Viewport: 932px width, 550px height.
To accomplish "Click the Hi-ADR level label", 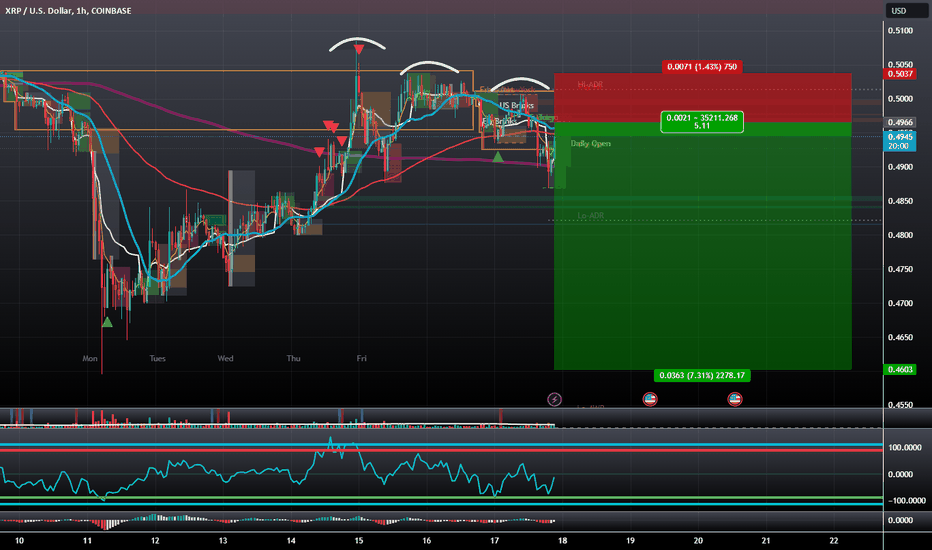I will tap(590, 84).
